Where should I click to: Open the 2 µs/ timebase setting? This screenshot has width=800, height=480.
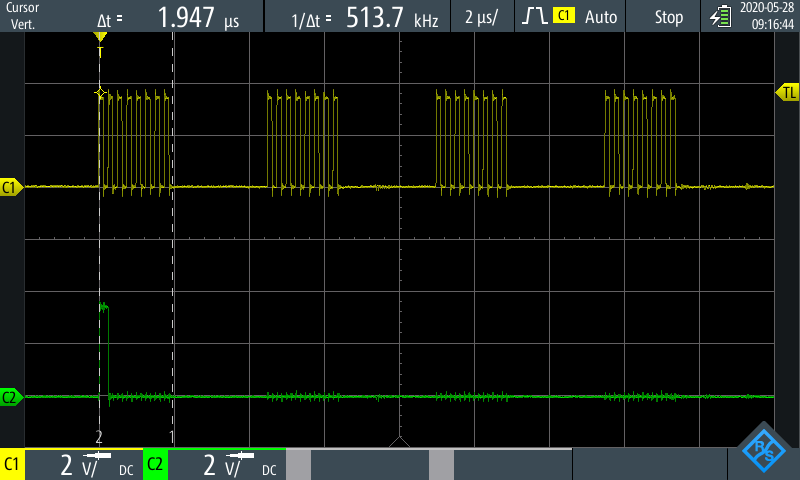click(x=481, y=17)
